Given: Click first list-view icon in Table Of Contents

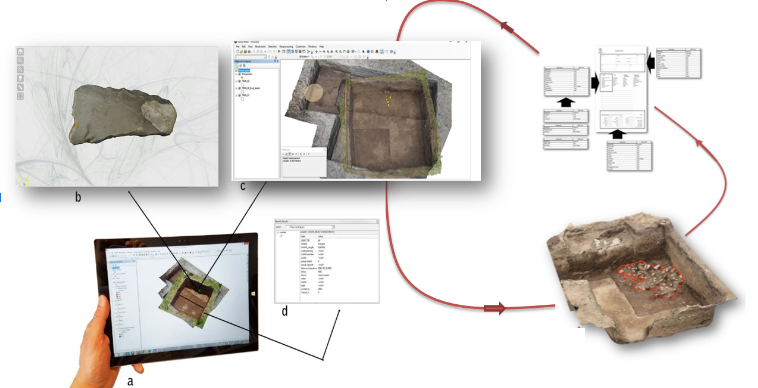Looking at the screenshot, I should tap(237, 65).
